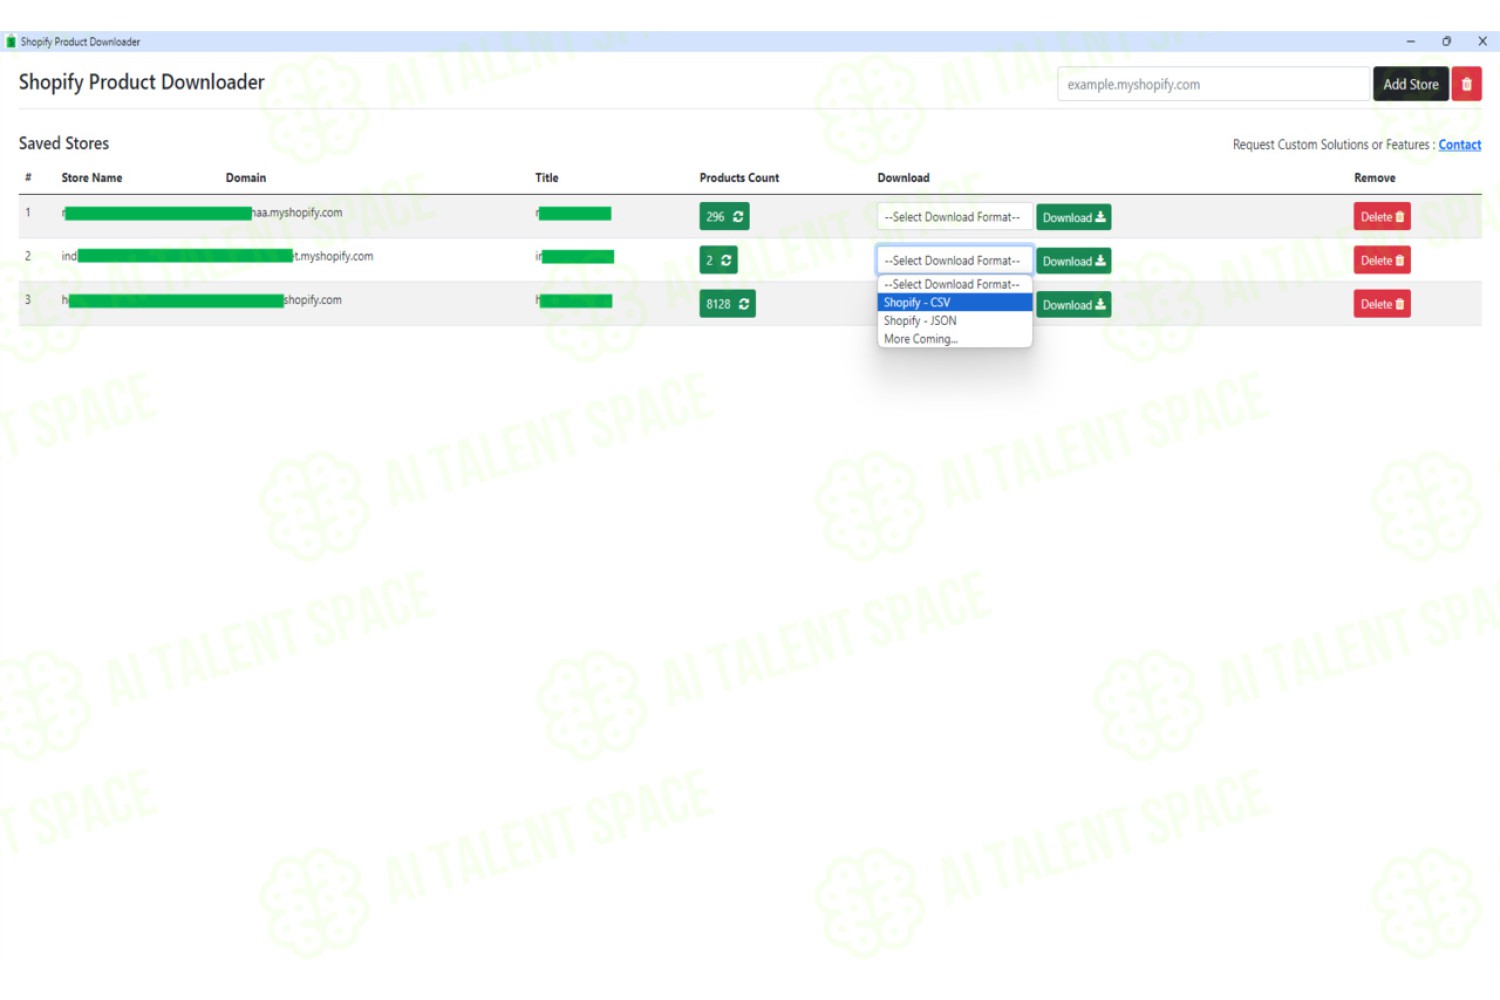Click the Saved Stores heading
This screenshot has height=1000, width=1500.
click(64, 144)
